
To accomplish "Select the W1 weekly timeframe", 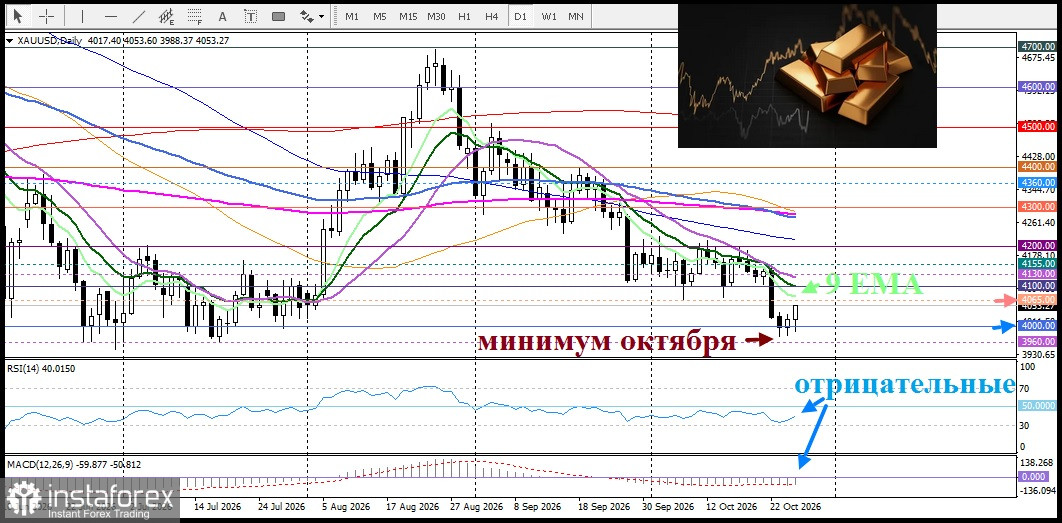I will tap(548, 16).
